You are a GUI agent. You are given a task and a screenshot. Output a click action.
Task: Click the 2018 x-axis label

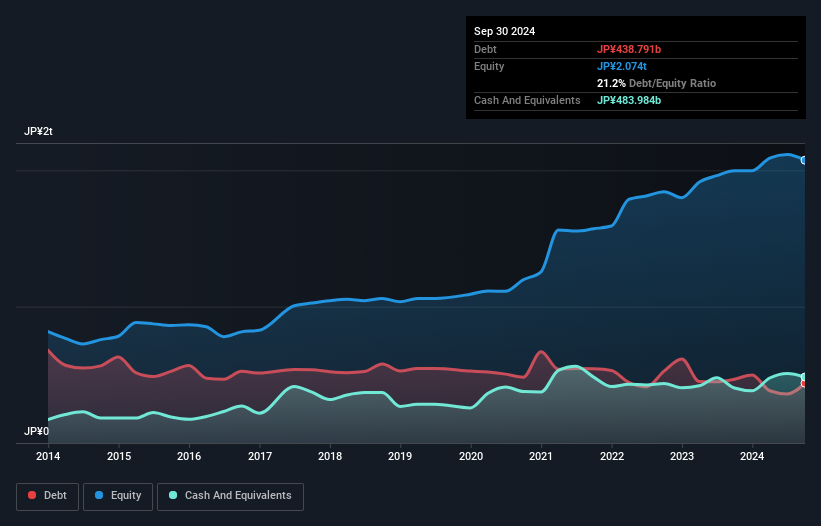coord(330,456)
